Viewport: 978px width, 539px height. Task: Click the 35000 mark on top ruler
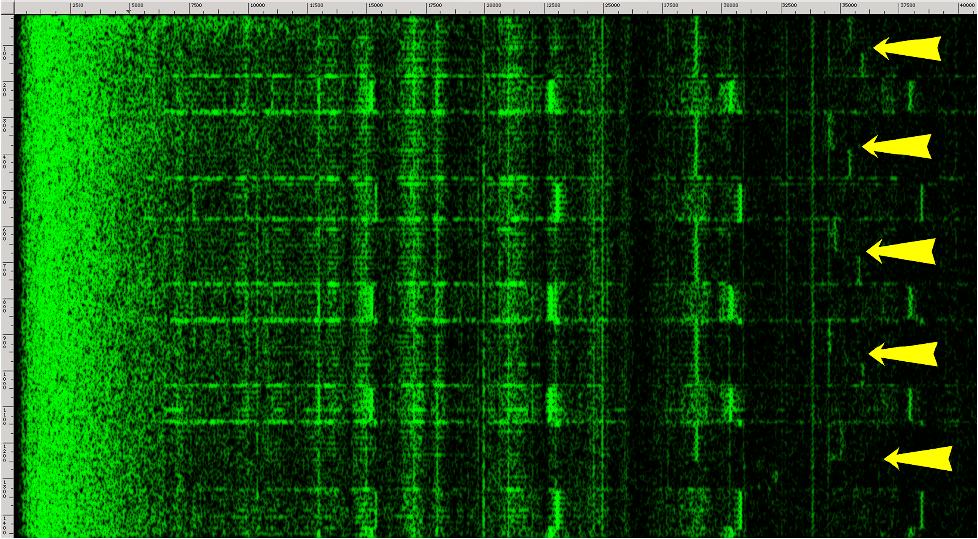pos(850,6)
